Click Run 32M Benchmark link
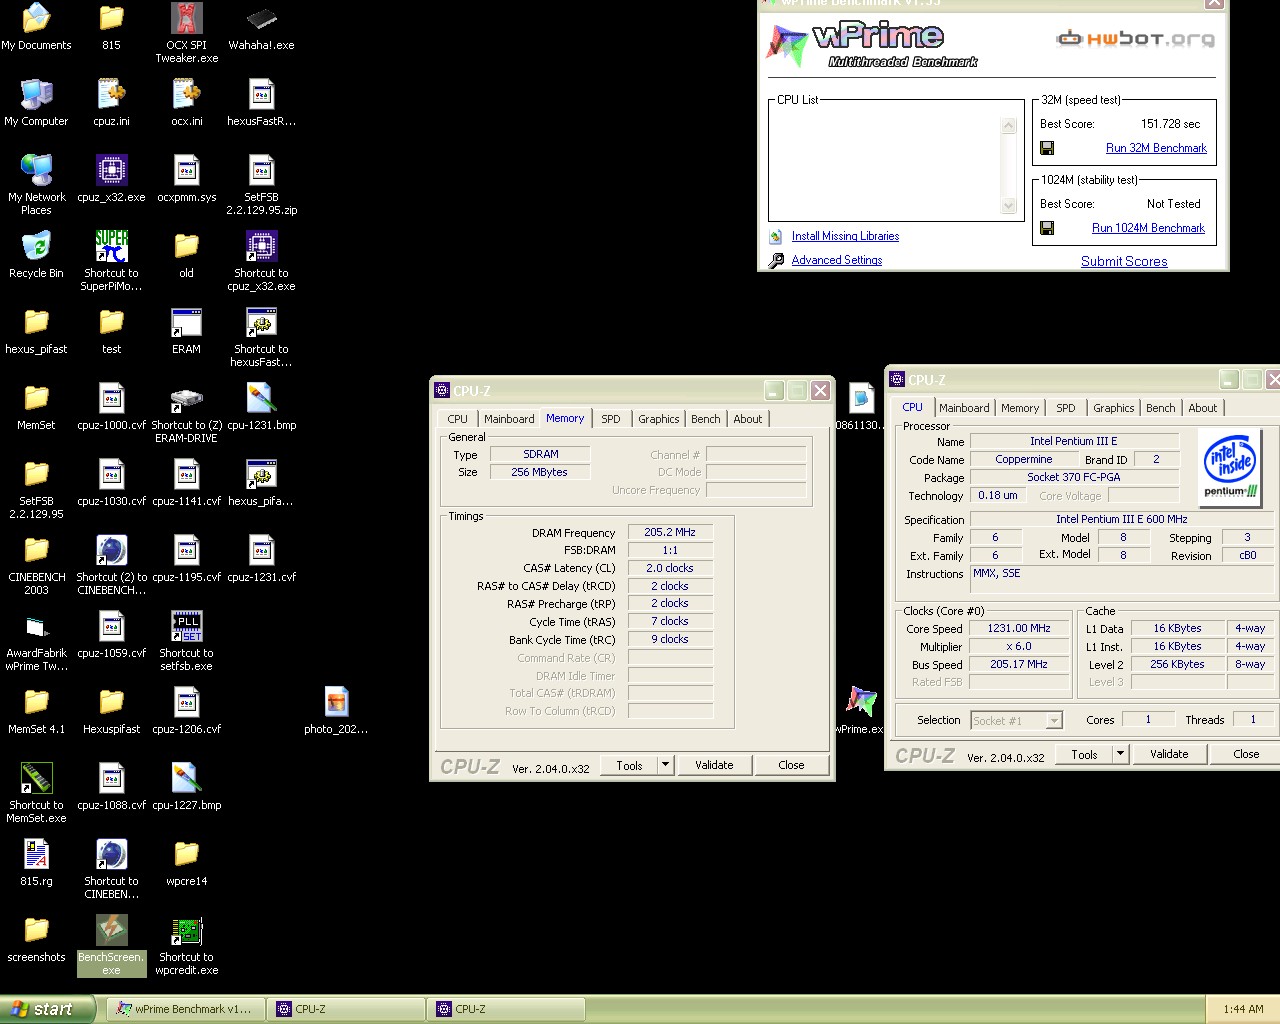This screenshot has height=1024, width=1280. click(x=1156, y=148)
